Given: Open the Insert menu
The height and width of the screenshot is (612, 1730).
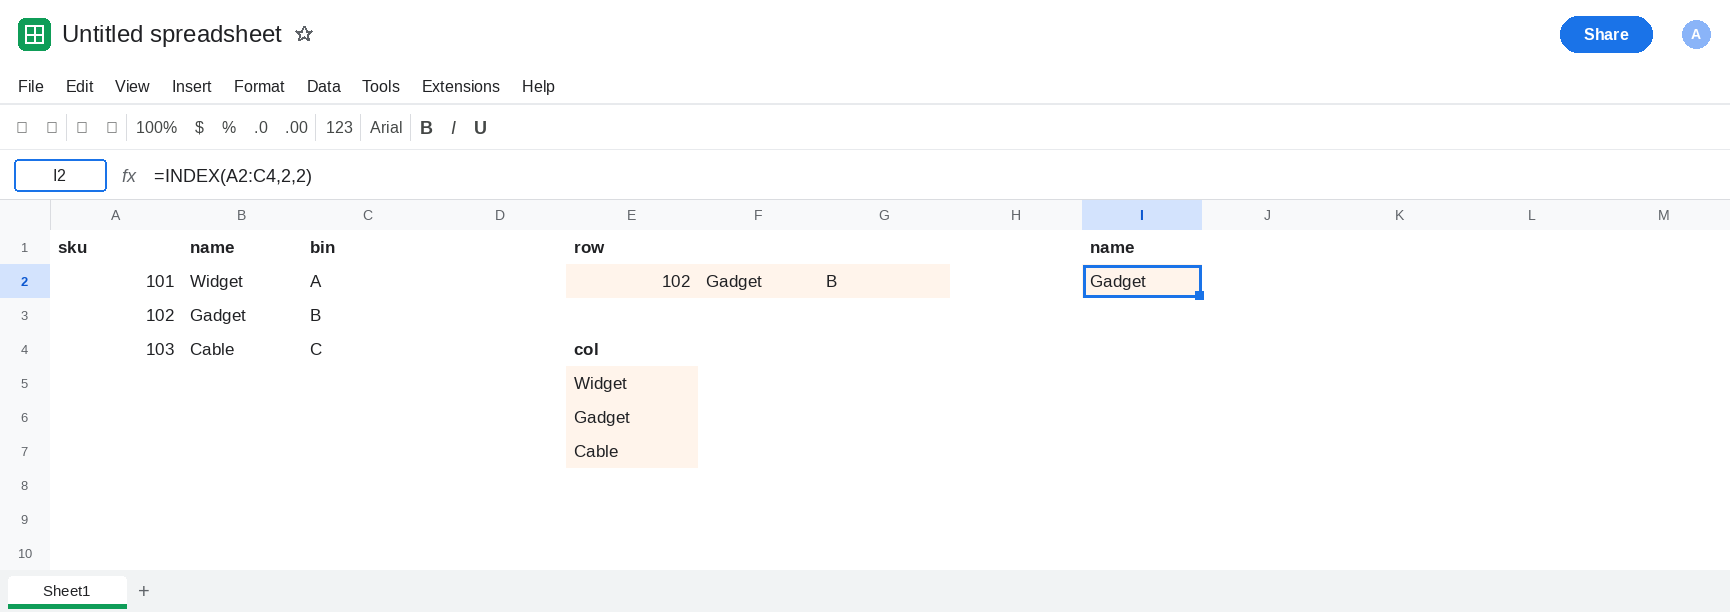Looking at the screenshot, I should pos(192,86).
